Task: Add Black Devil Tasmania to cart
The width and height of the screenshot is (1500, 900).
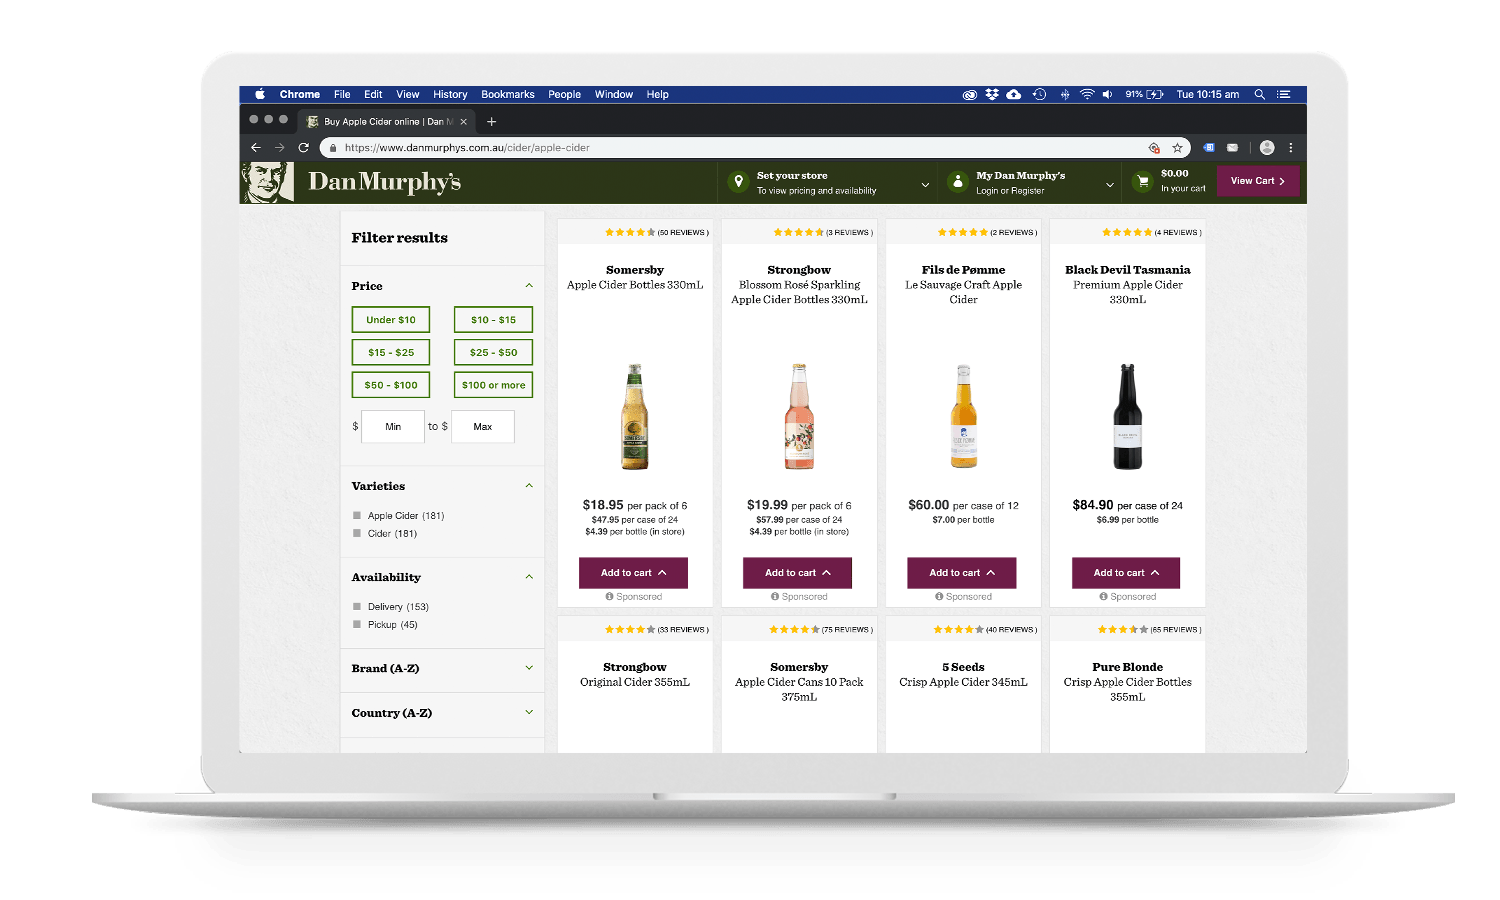Action: (x=1126, y=573)
